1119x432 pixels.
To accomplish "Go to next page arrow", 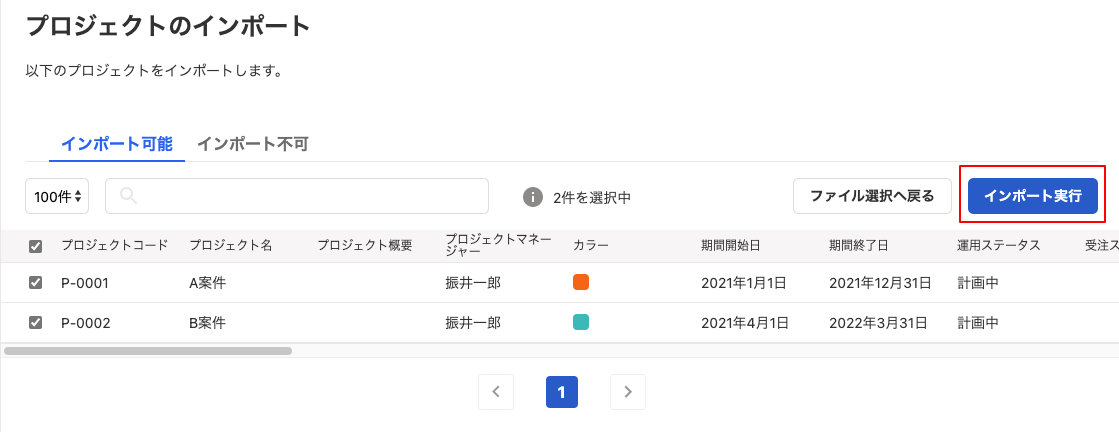I will coord(628,392).
